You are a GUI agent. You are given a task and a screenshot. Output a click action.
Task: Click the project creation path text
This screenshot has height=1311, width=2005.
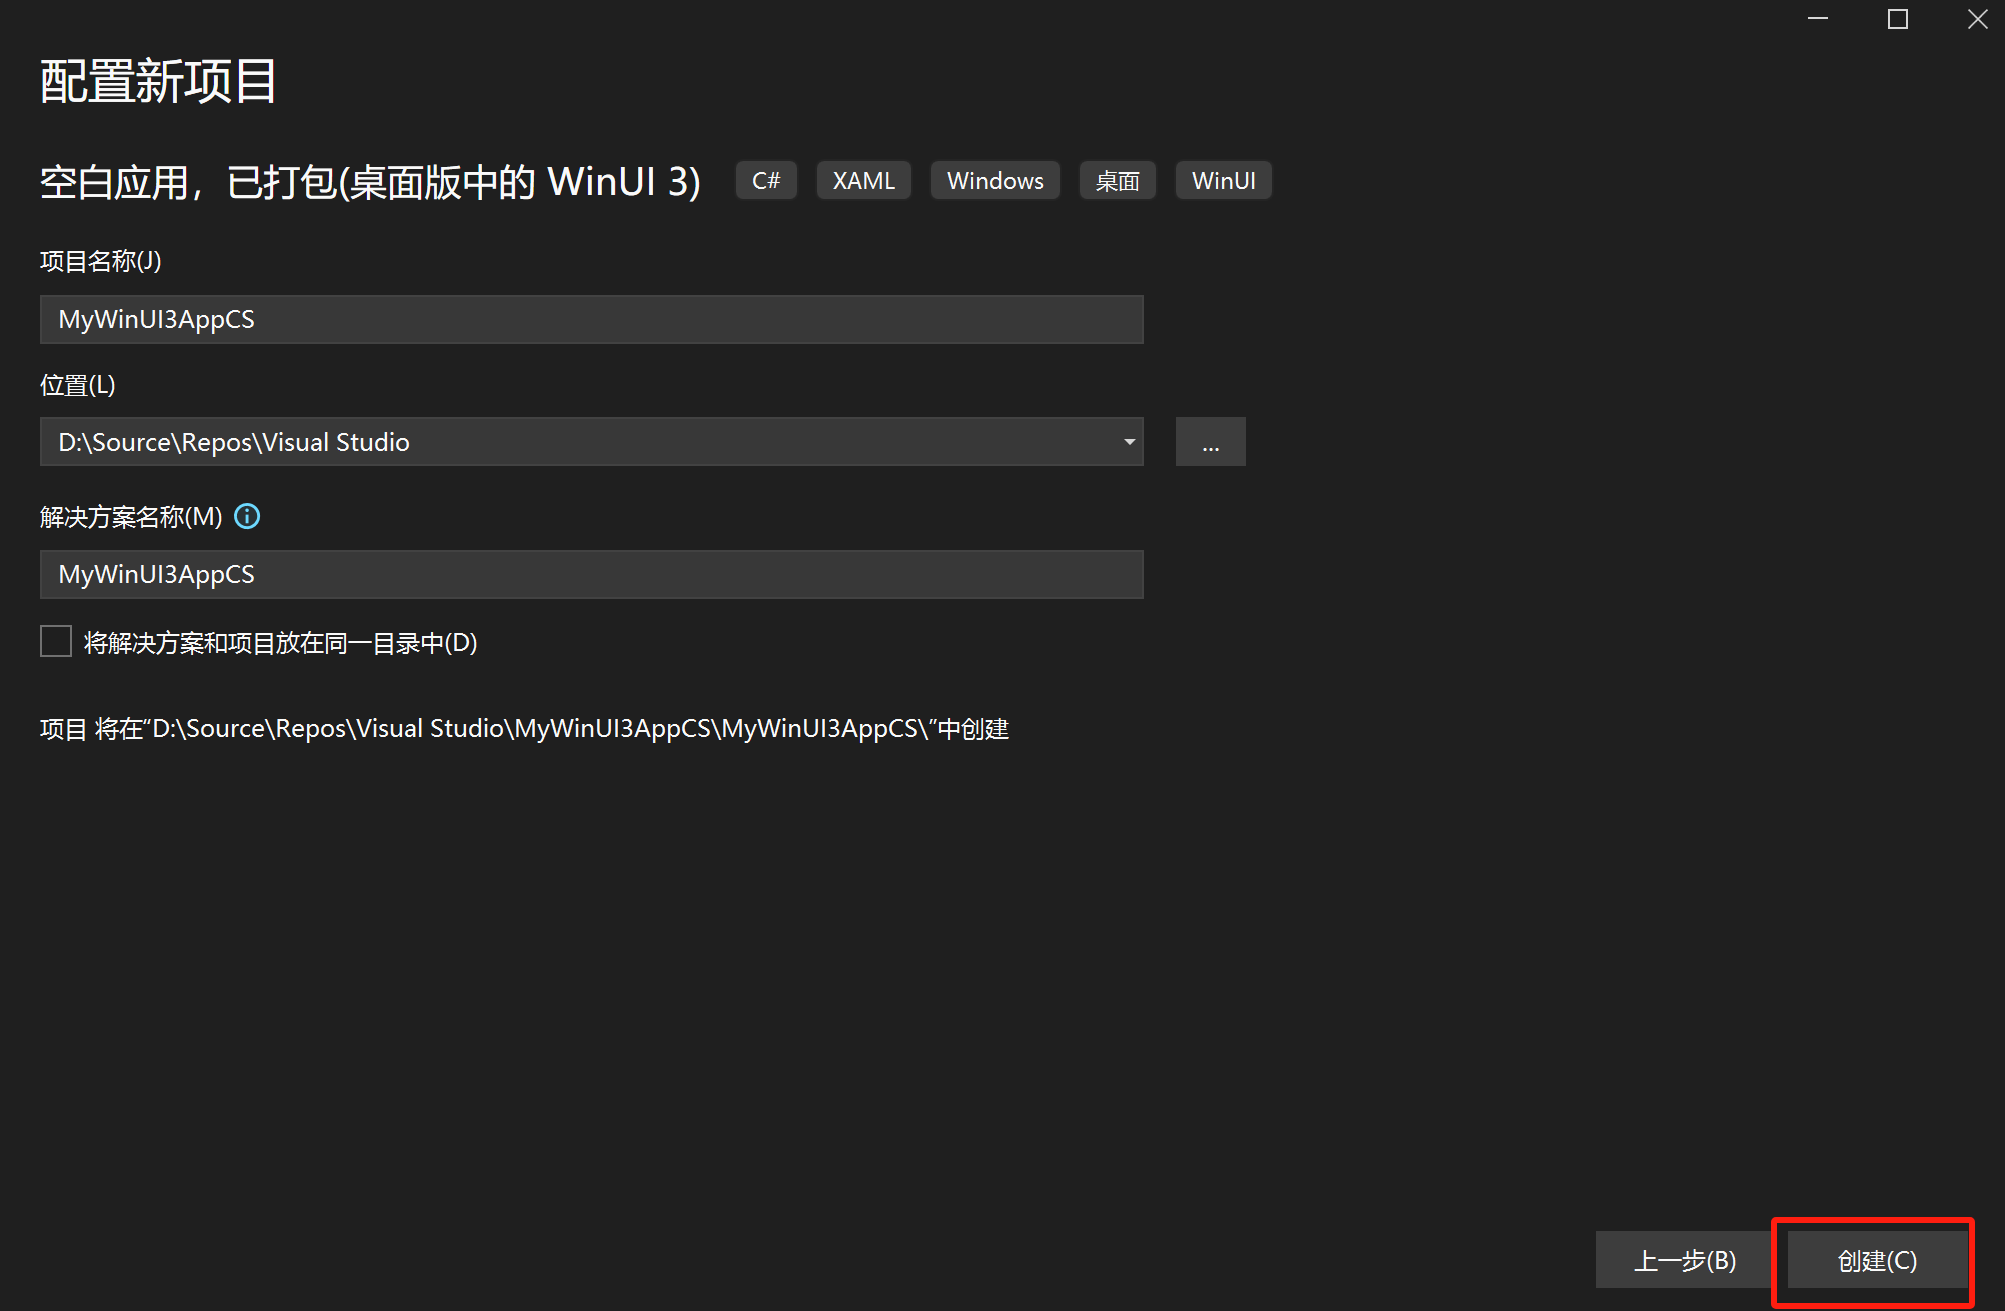click(x=524, y=729)
